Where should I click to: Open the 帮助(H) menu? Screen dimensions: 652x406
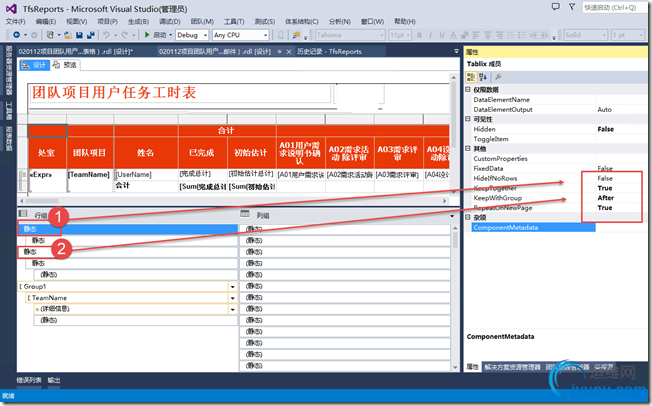pyautogui.click(x=405, y=21)
